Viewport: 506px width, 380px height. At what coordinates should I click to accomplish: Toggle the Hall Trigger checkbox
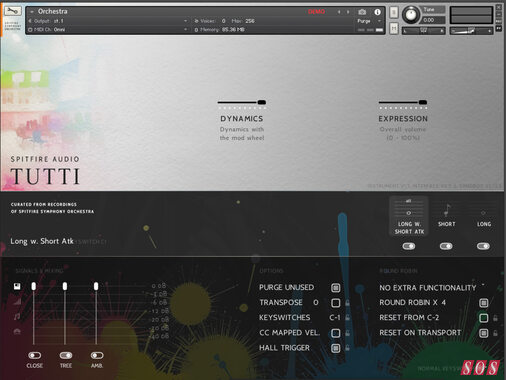[x=336, y=348]
